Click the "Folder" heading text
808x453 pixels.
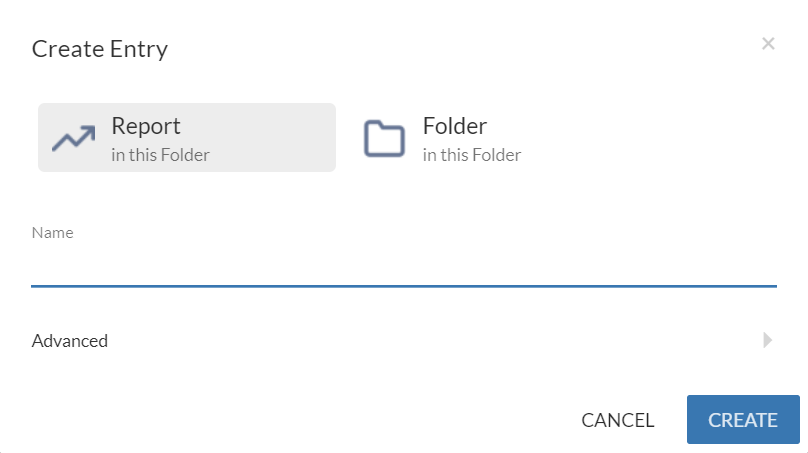point(455,127)
